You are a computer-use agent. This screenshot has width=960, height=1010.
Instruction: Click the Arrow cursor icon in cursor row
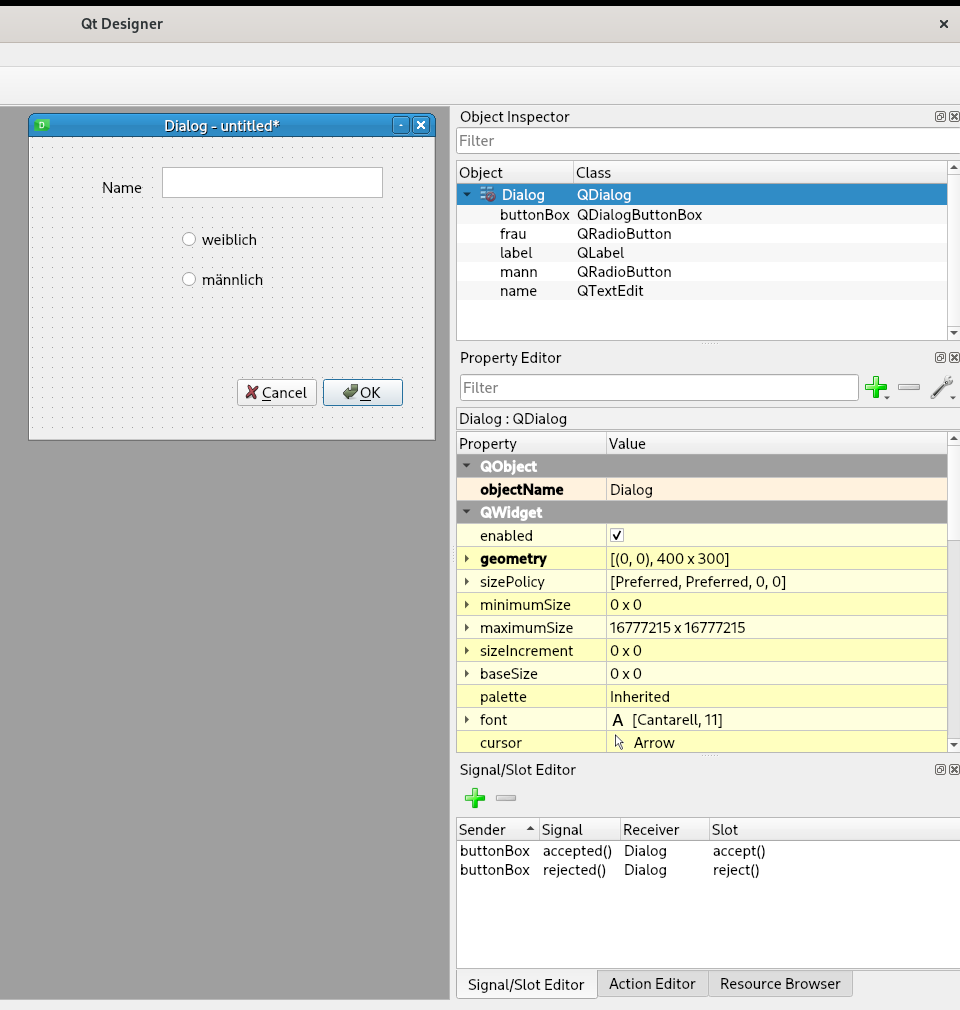(x=619, y=743)
